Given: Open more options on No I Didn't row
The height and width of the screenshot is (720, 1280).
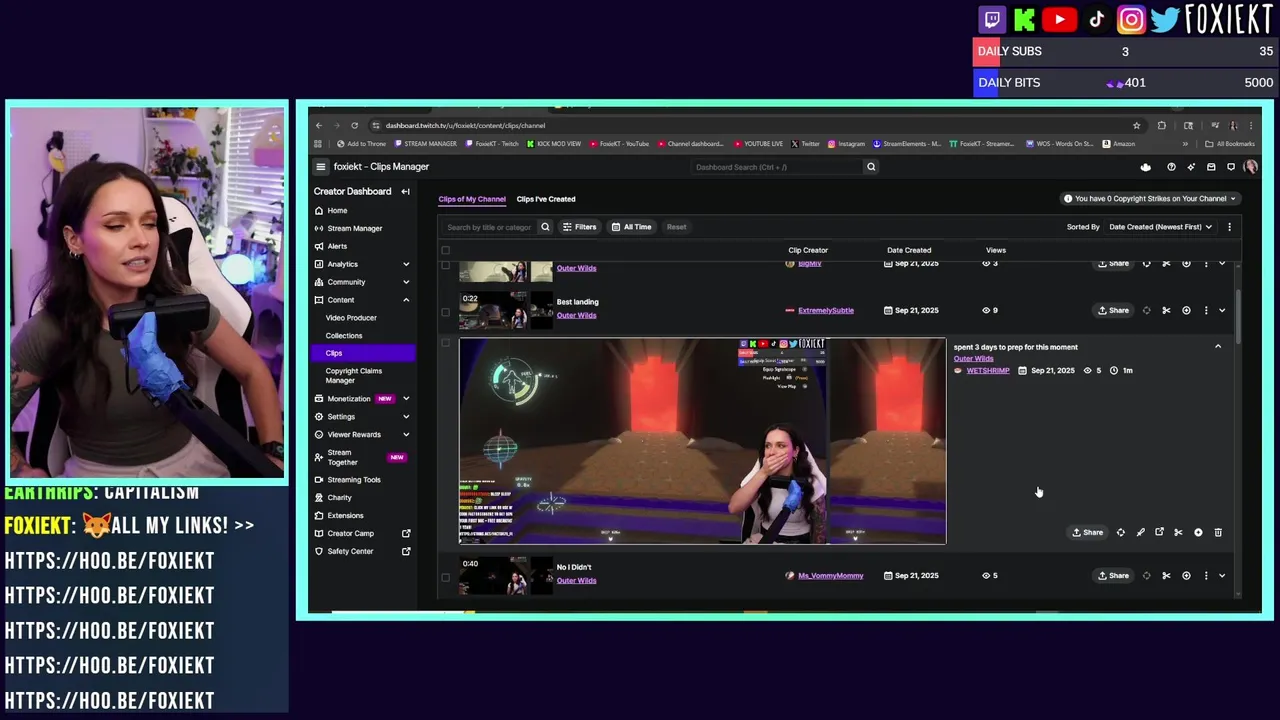Looking at the screenshot, I should (x=1206, y=576).
